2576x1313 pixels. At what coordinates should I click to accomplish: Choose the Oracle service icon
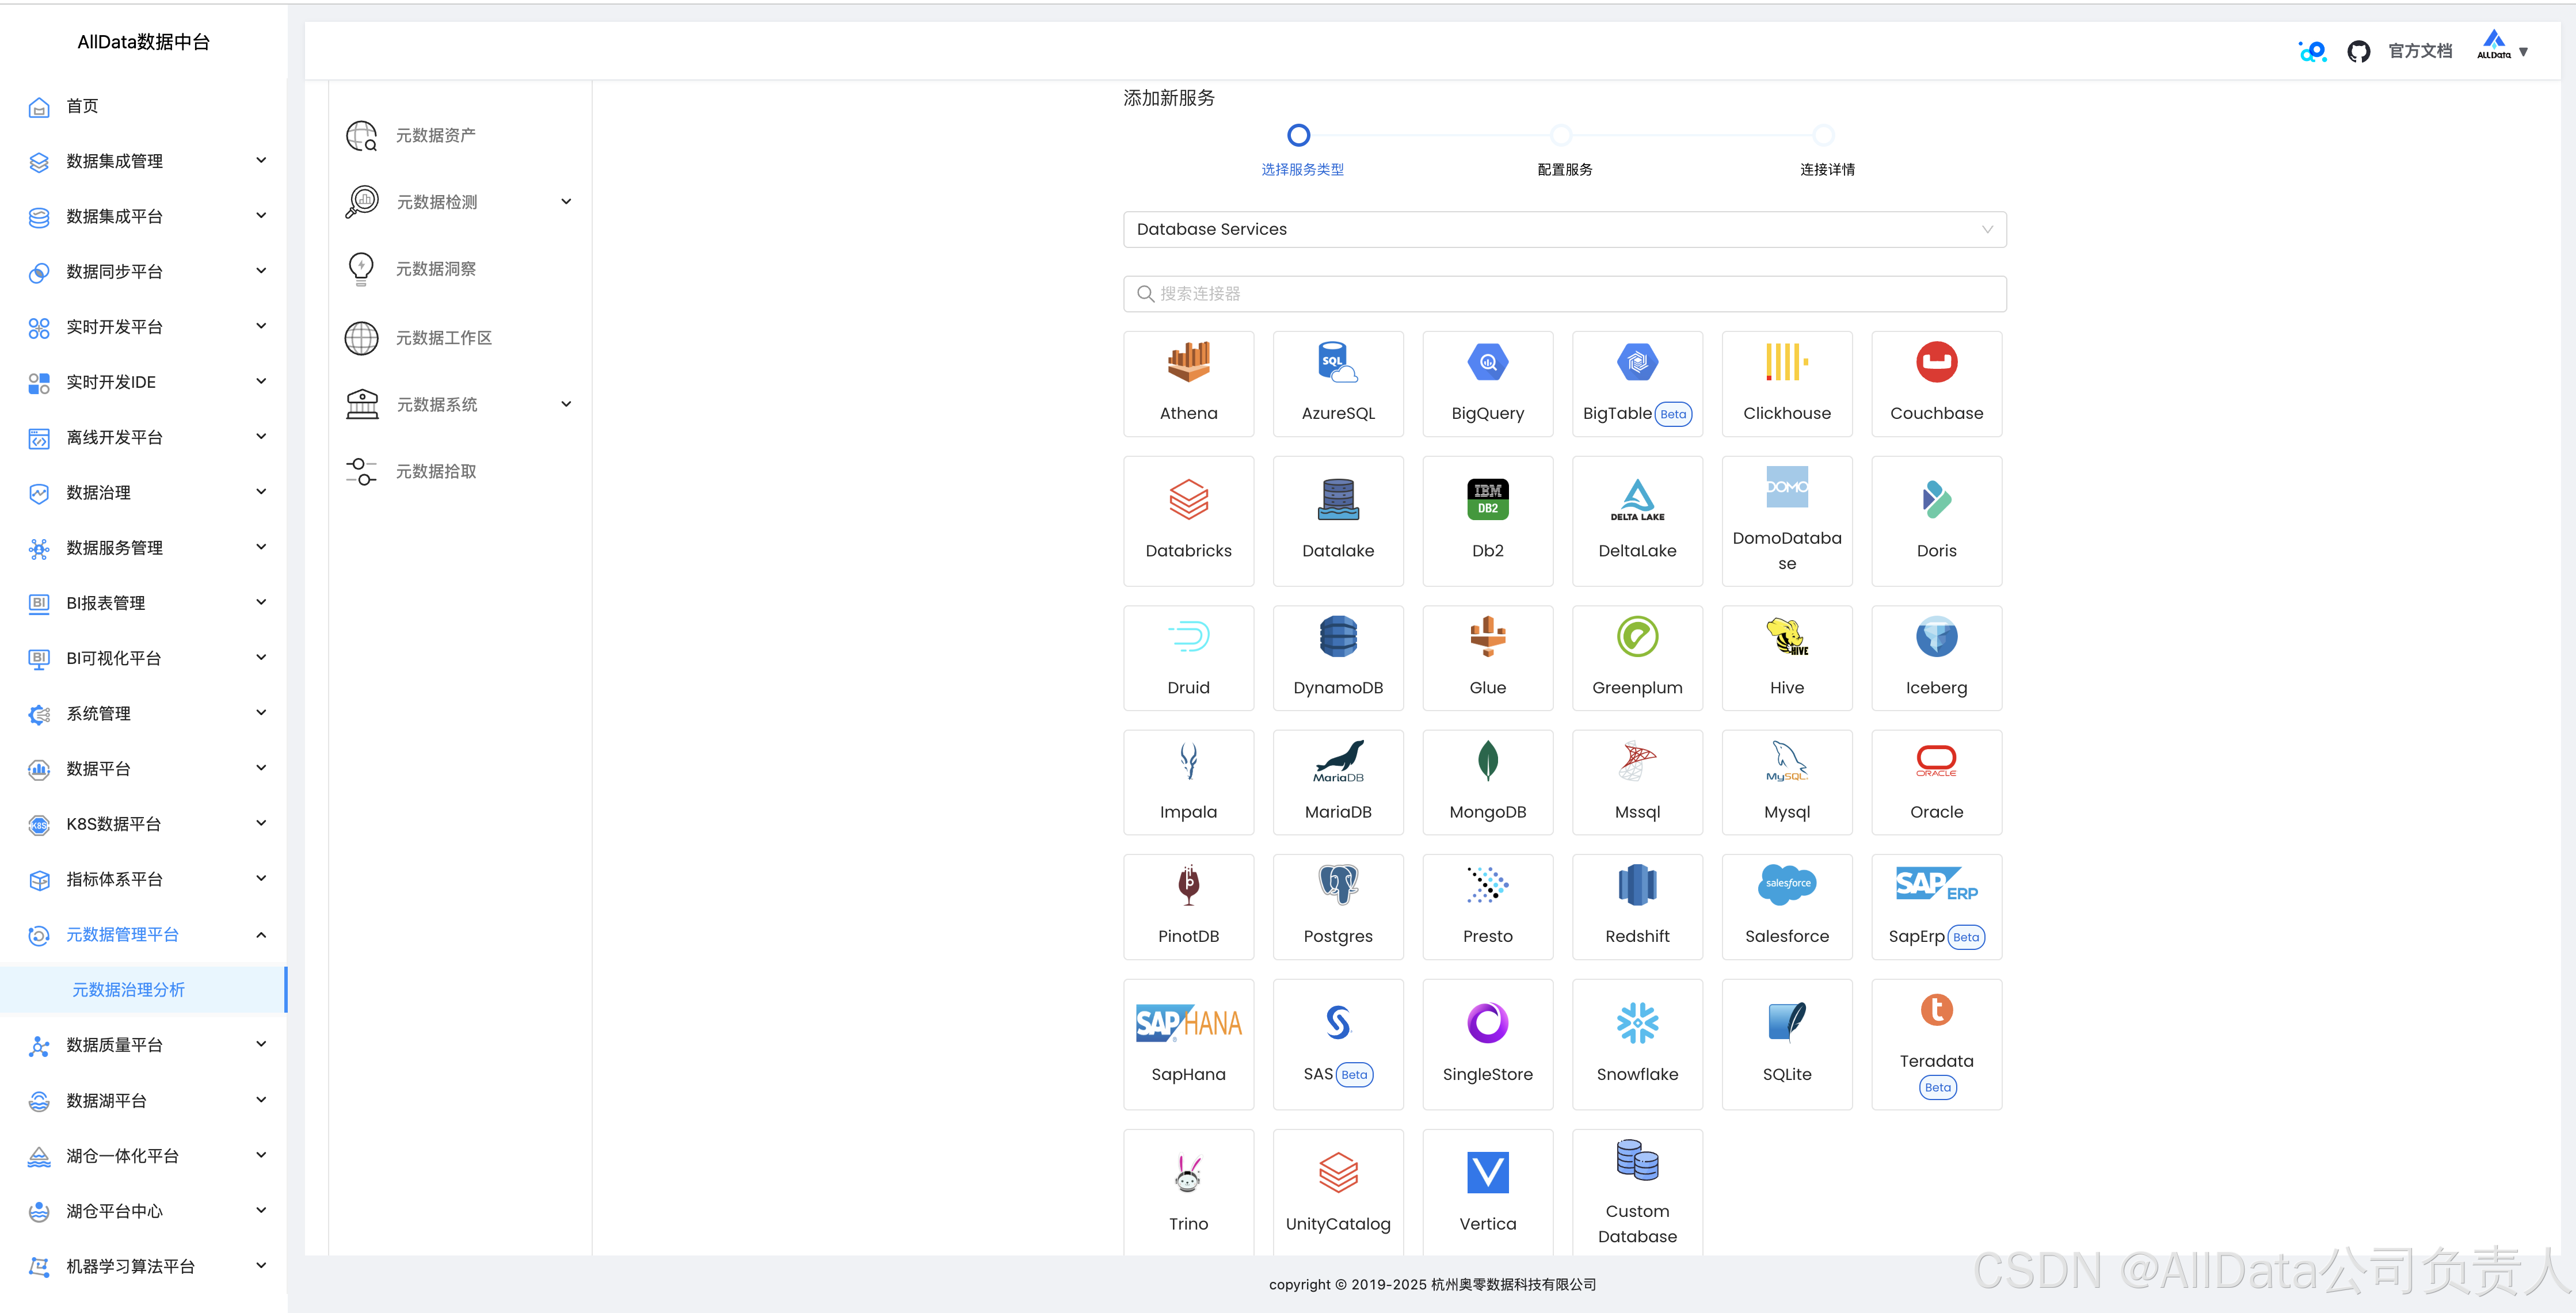[x=1936, y=761]
